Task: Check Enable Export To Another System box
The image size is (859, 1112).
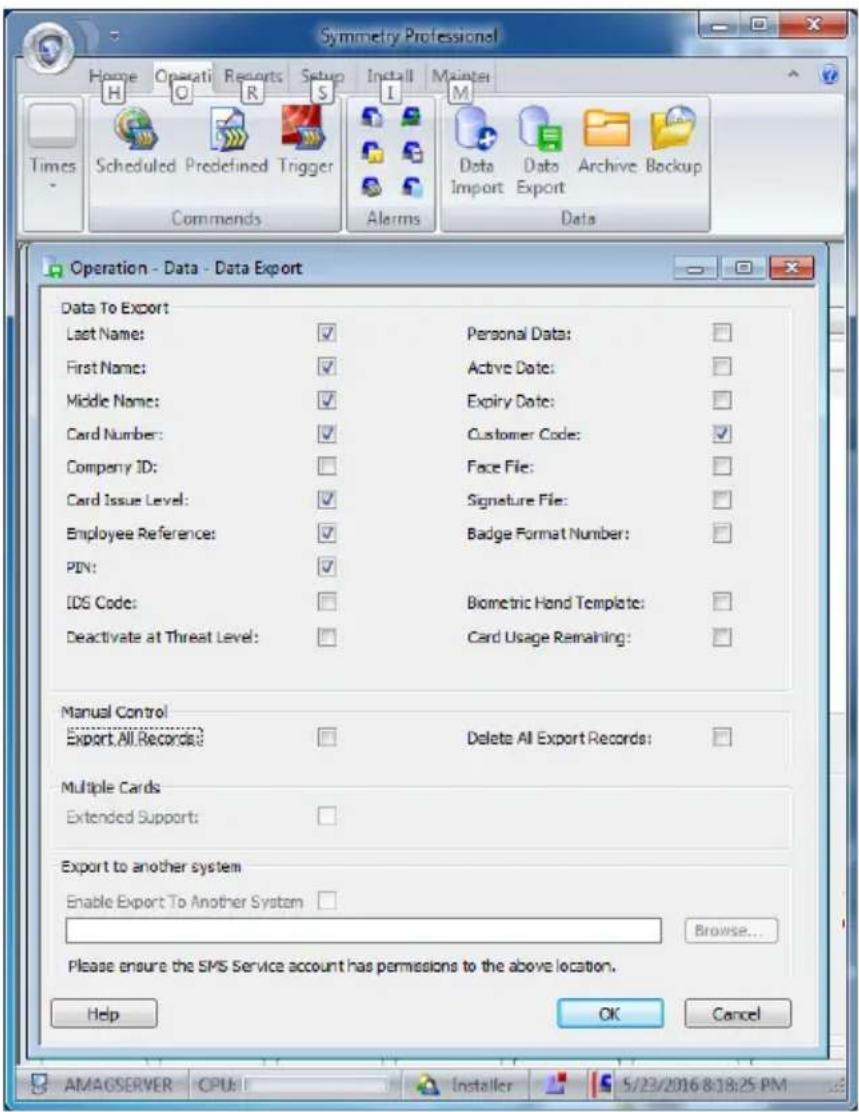Action: [x=326, y=901]
